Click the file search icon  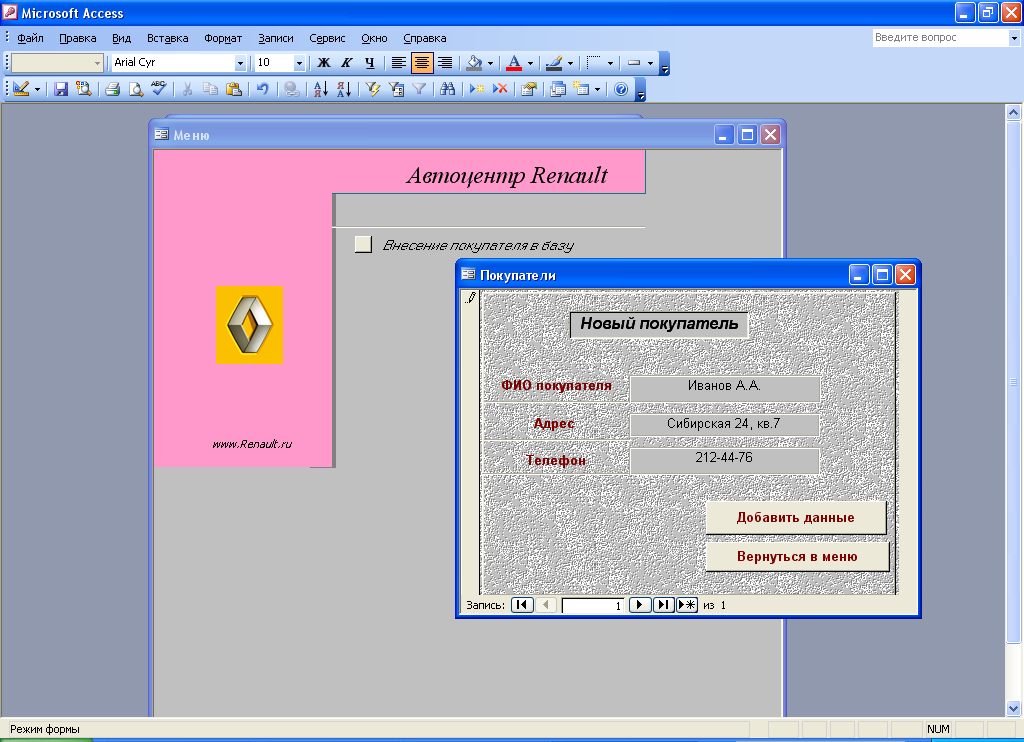coord(84,89)
